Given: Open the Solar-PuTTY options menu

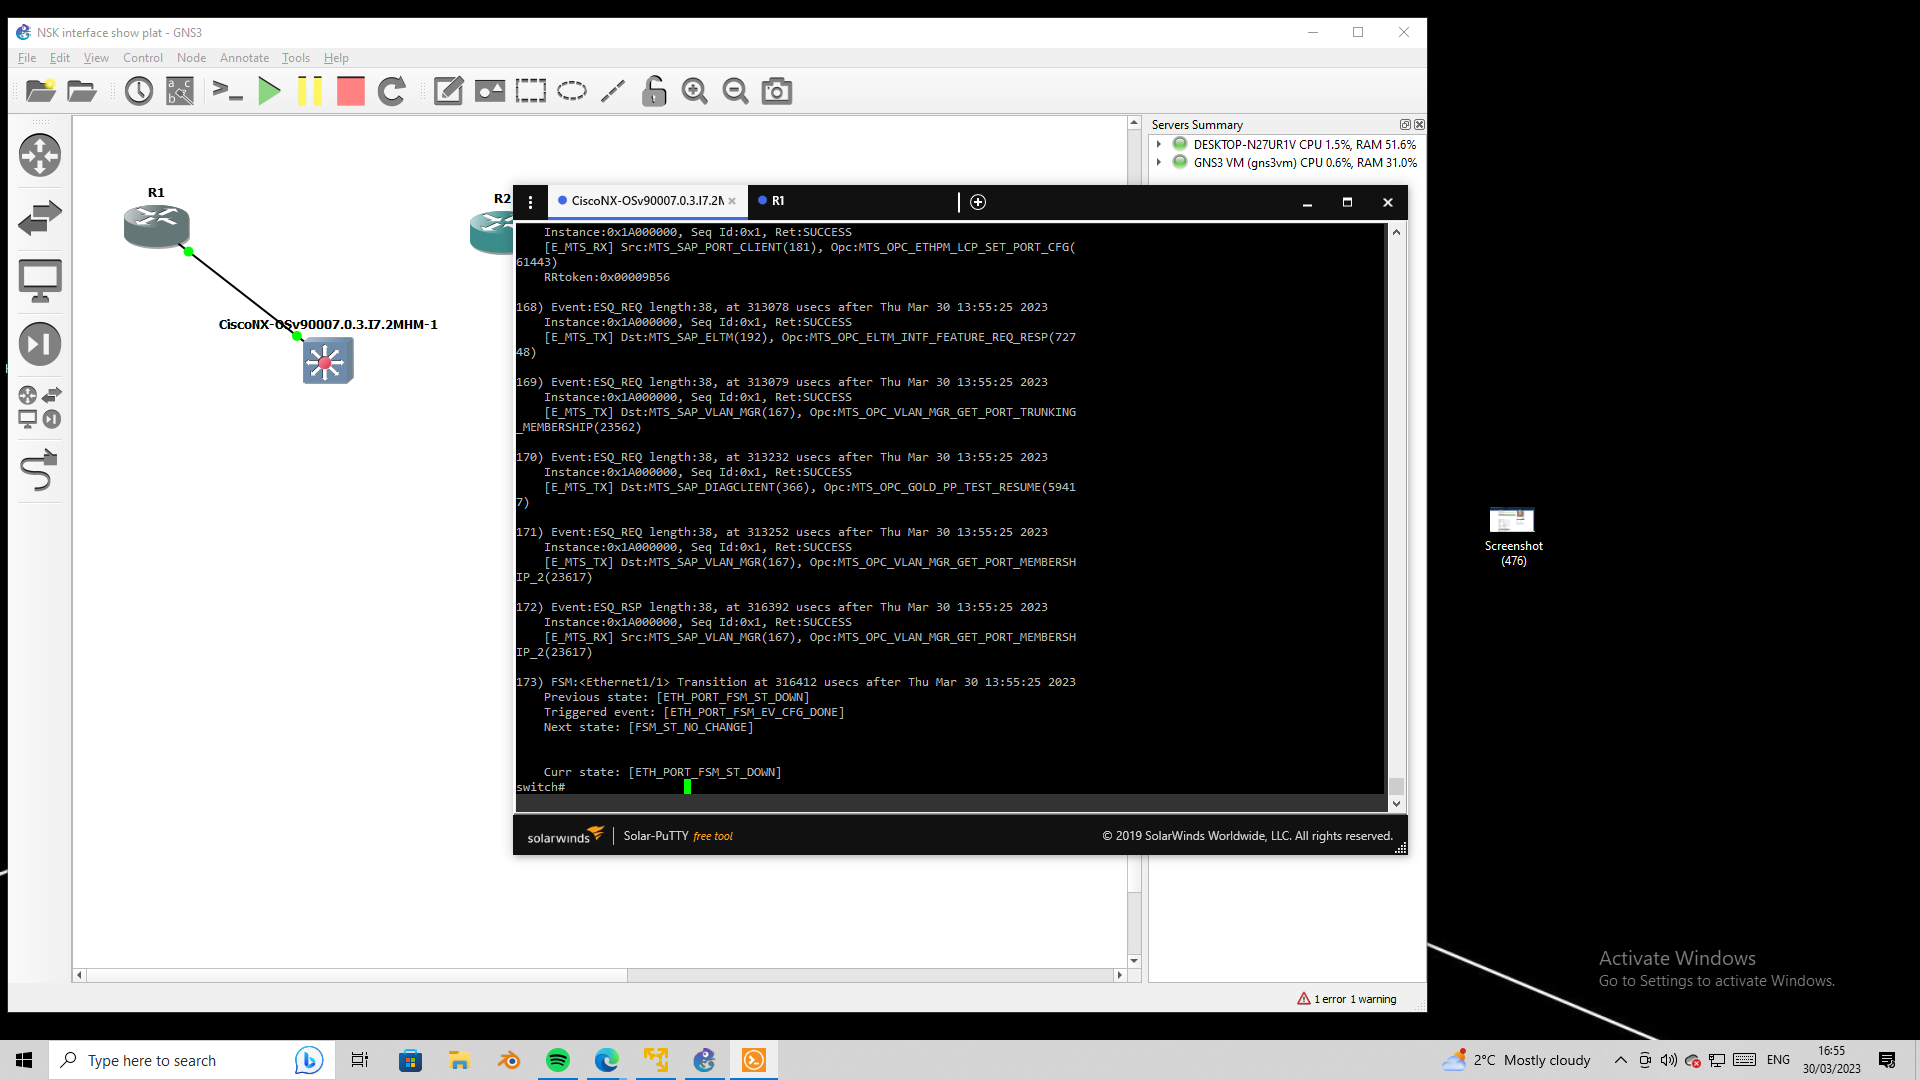Looking at the screenshot, I should pyautogui.click(x=530, y=201).
